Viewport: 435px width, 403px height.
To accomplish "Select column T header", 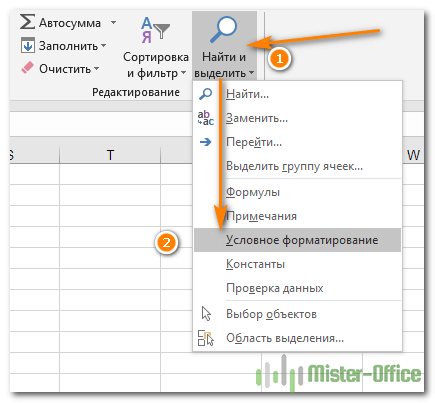I will click(110, 155).
